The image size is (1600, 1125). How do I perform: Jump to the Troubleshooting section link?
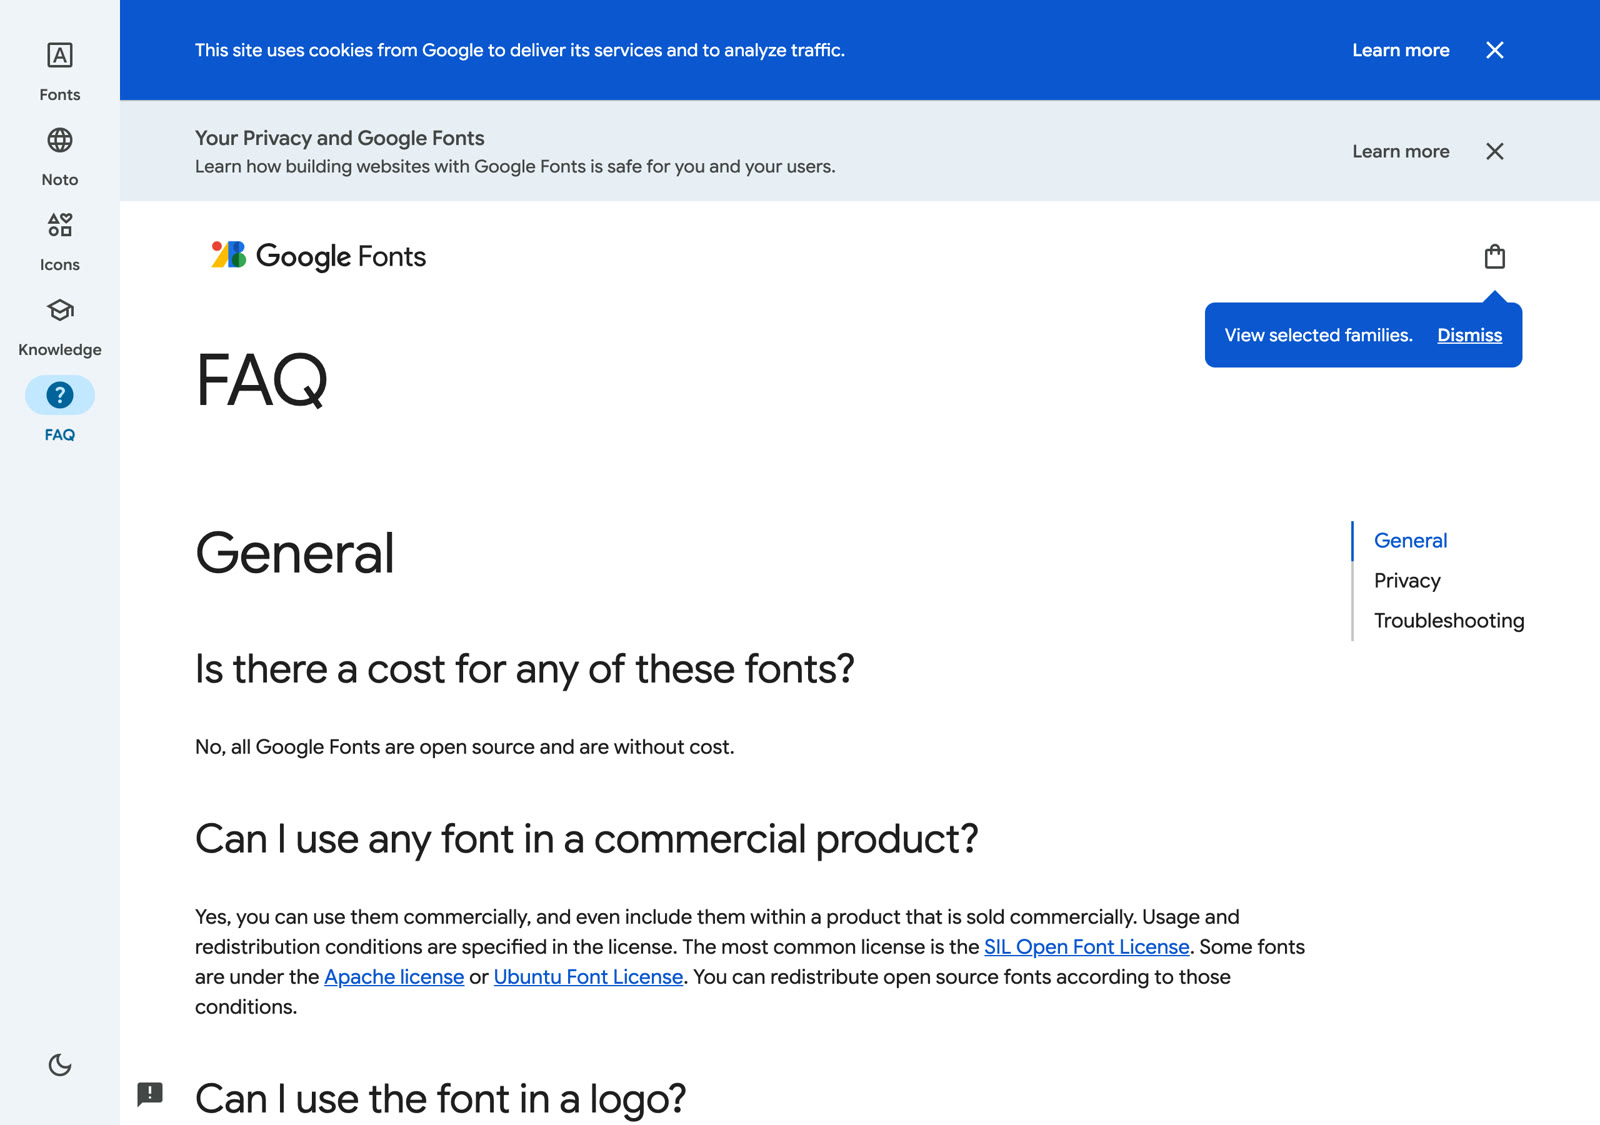click(1449, 621)
